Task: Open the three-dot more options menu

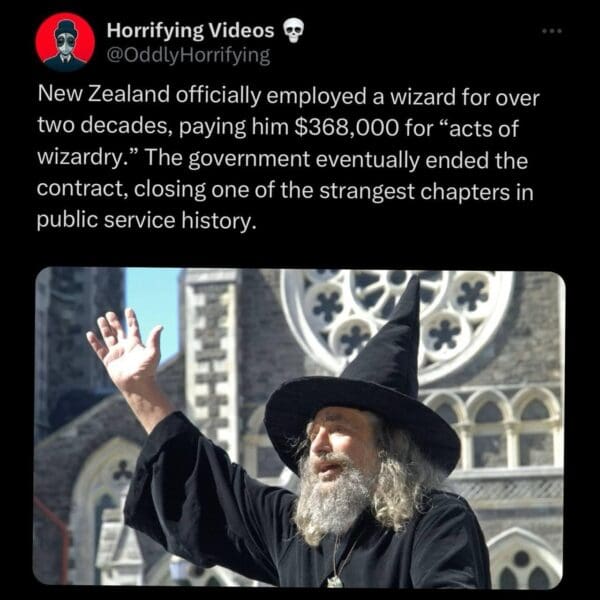Action: pyautogui.click(x=552, y=31)
